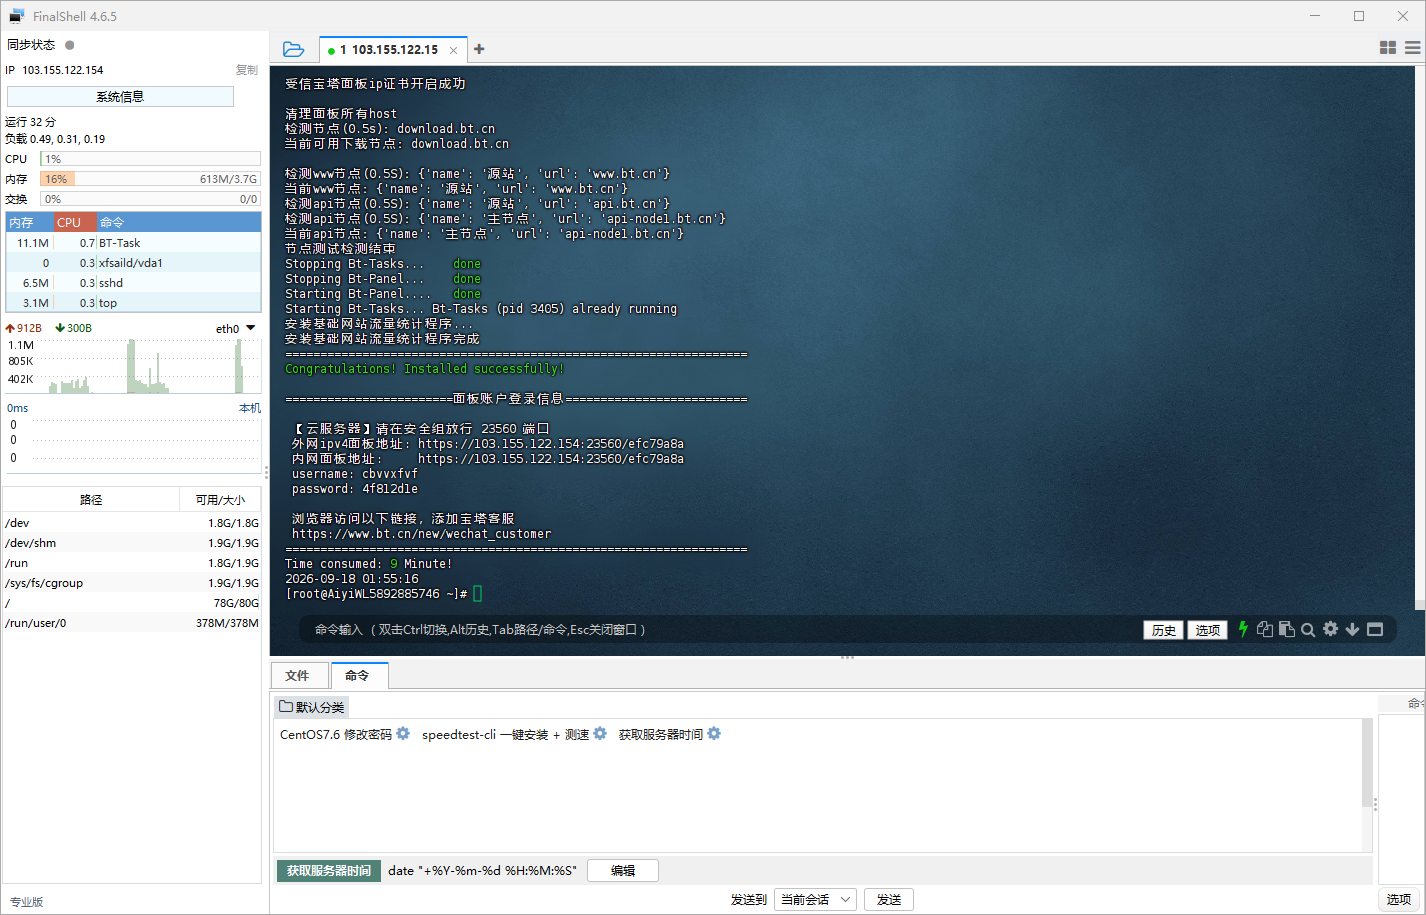Click the command list vertical scrollbar
Viewport: 1426px width, 915px height.
point(1367,763)
